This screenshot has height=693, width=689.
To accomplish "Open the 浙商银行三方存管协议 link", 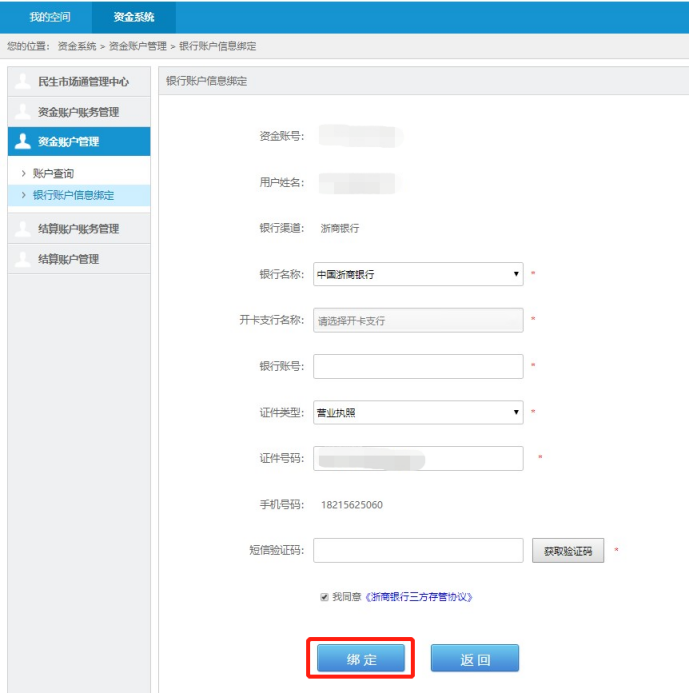I will (x=418, y=597).
